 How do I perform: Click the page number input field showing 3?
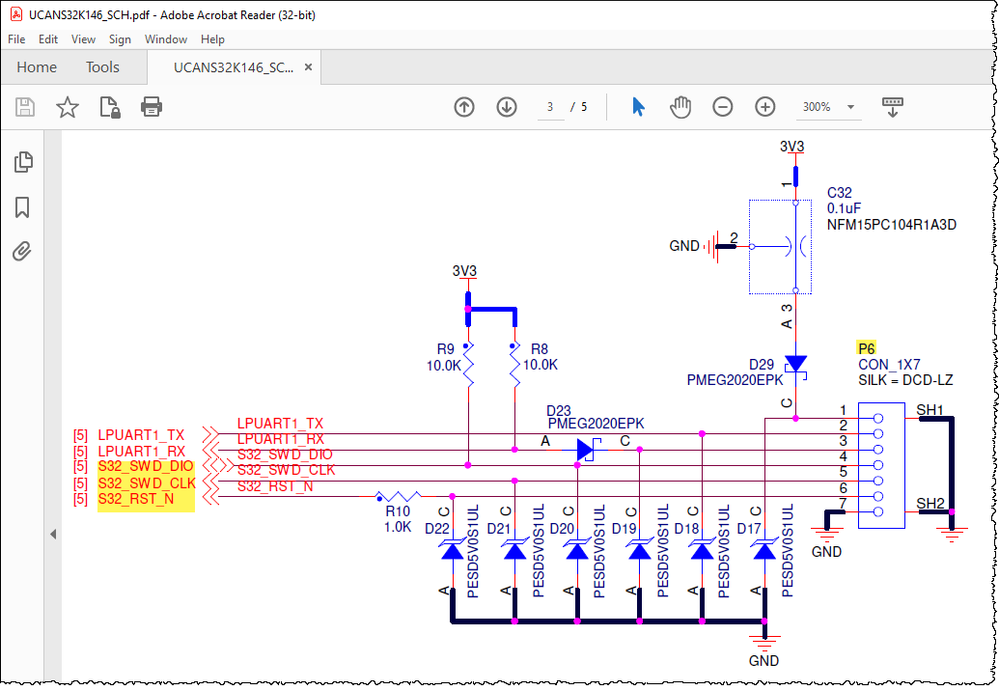[551, 107]
